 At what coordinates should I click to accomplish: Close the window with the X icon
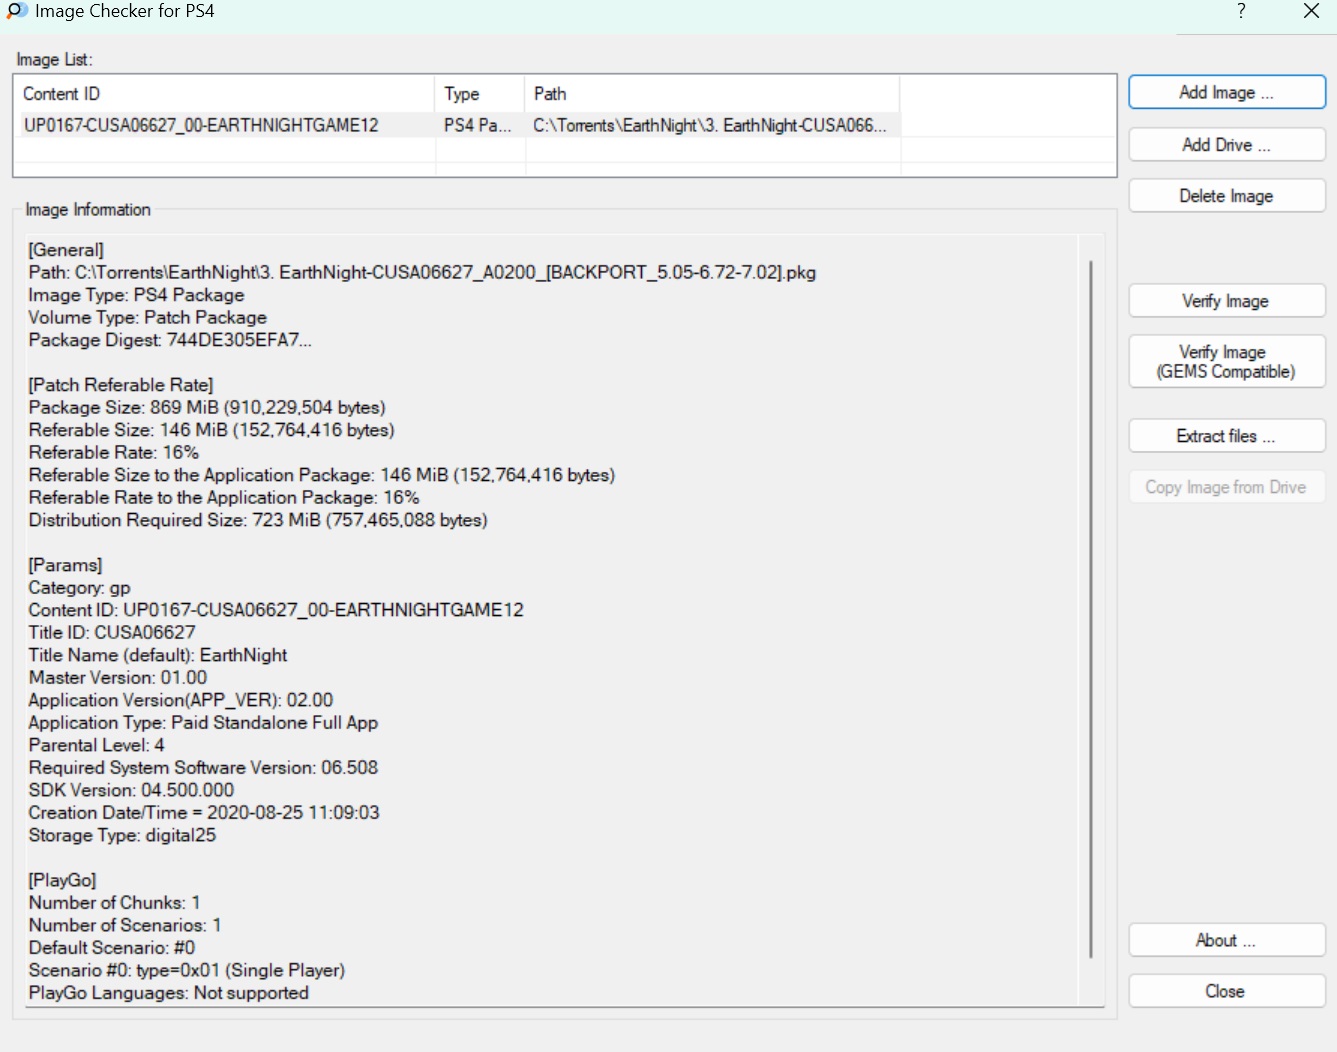(1311, 11)
